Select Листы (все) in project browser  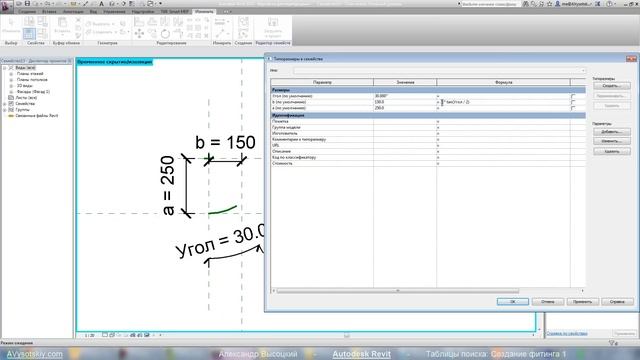tap(26, 98)
